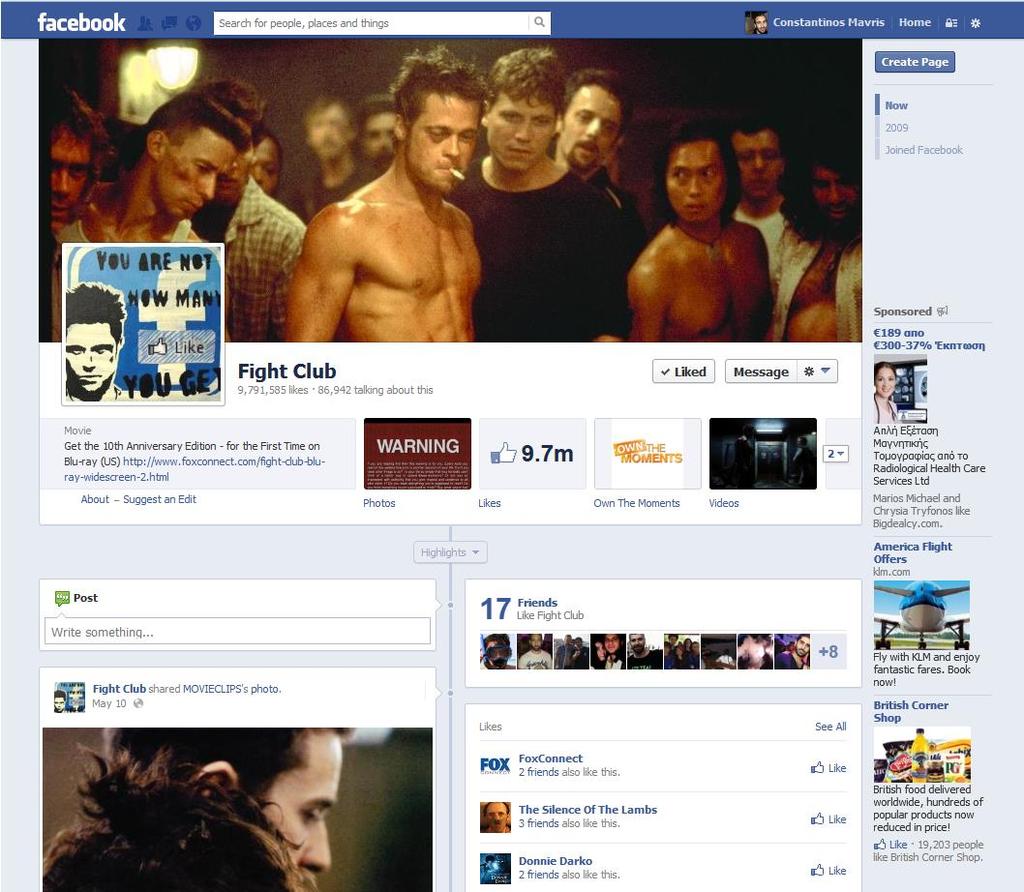Click the first friend's snorkel mask photo
This screenshot has width=1024, height=892.
497,651
